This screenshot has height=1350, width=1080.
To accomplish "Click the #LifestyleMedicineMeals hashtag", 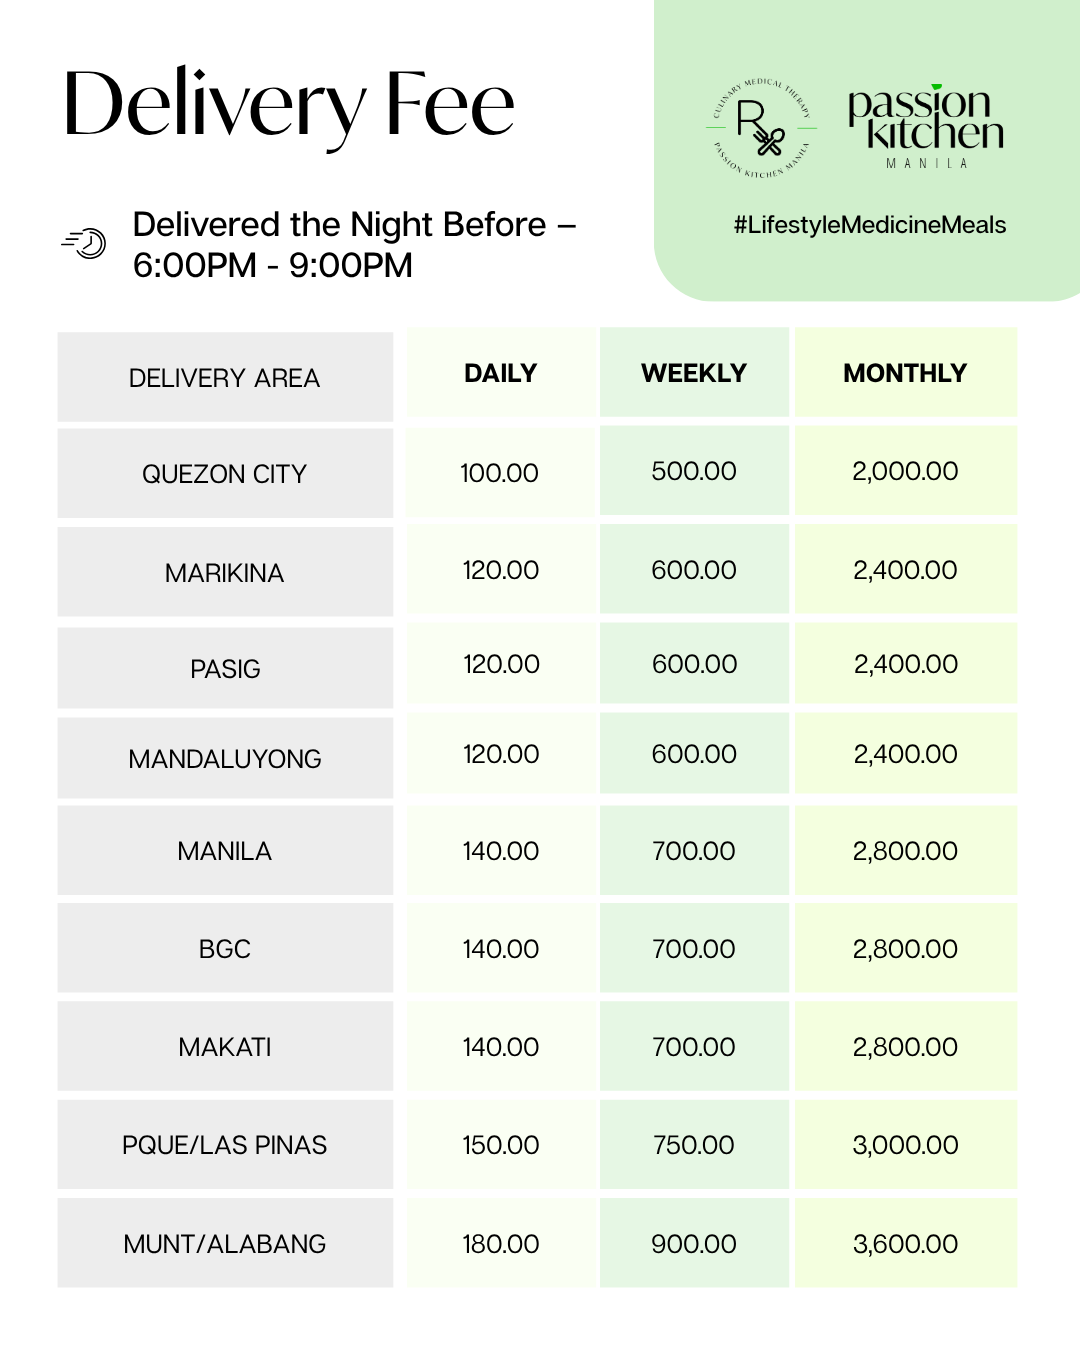I will click(869, 225).
